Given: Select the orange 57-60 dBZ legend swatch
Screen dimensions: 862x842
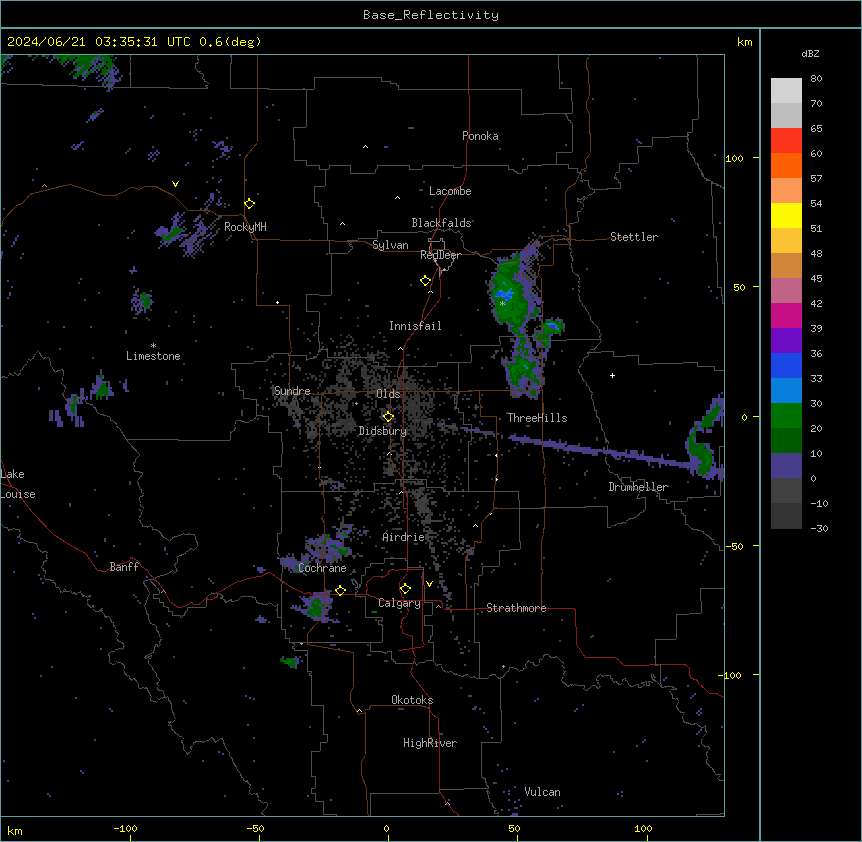Looking at the screenshot, I should (x=786, y=165).
